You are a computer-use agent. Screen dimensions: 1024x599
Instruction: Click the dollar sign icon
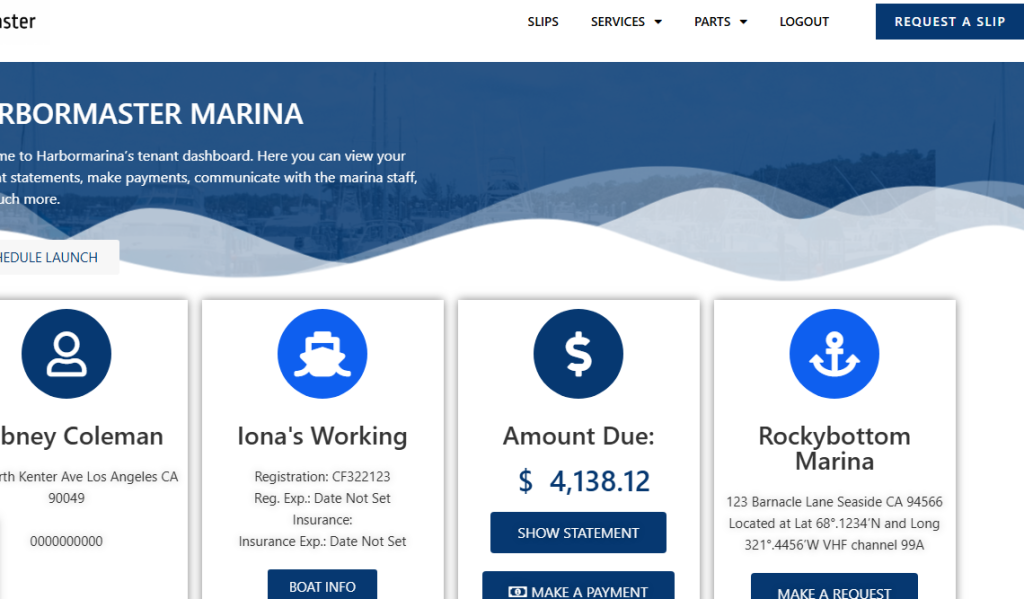[578, 354]
